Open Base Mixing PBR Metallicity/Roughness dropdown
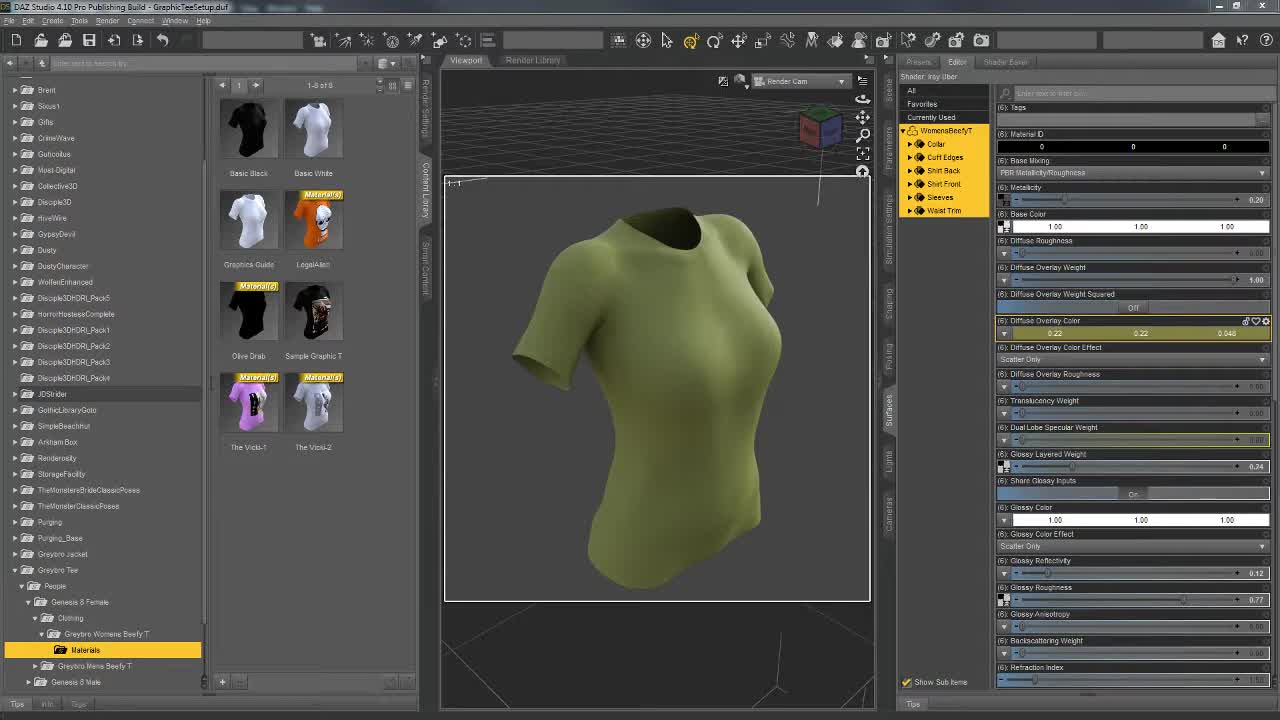The height and width of the screenshot is (720, 1280). point(1133,173)
